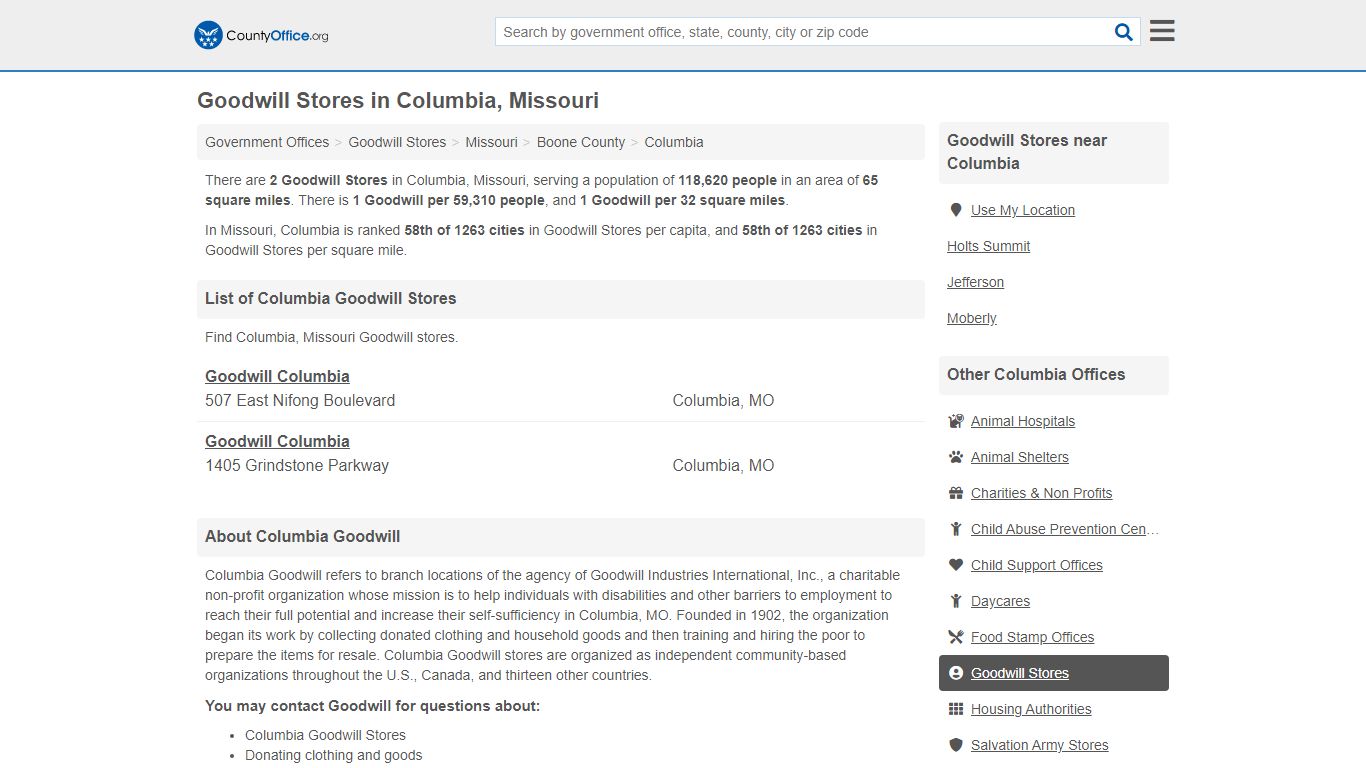This screenshot has height=768, width=1366.
Task: Click the Food Stamp Offices utensils icon
Action: [x=956, y=637]
